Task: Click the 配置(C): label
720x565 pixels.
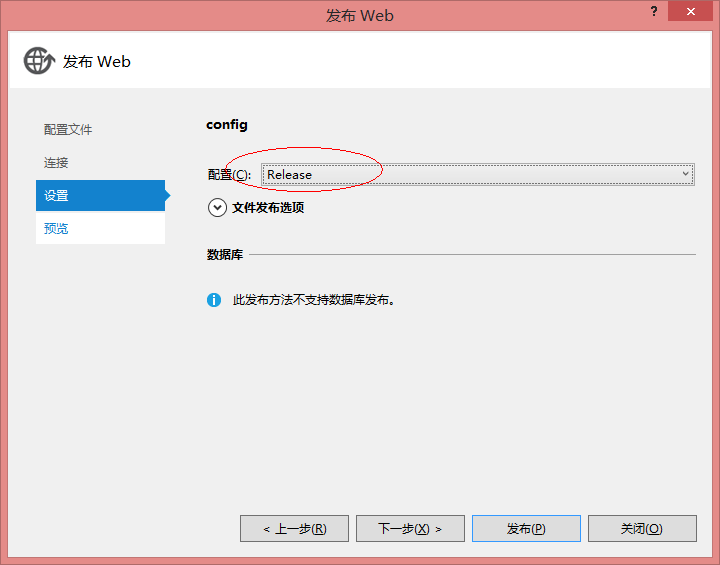Action: click(229, 175)
